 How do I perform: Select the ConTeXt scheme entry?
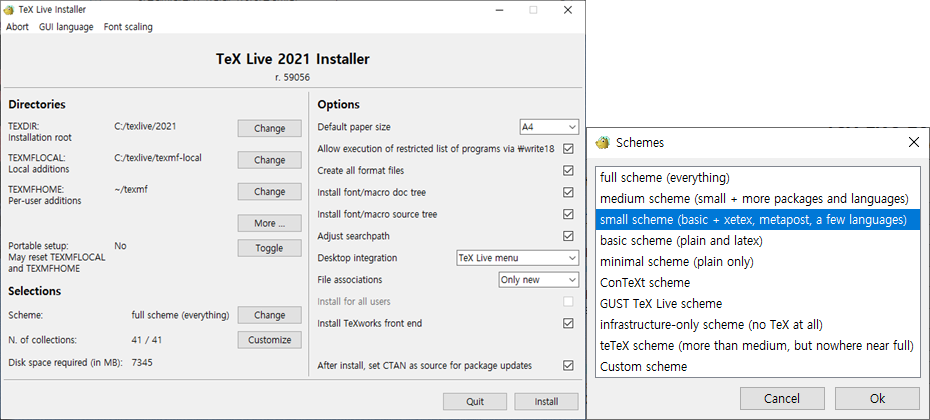click(x=757, y=282)
